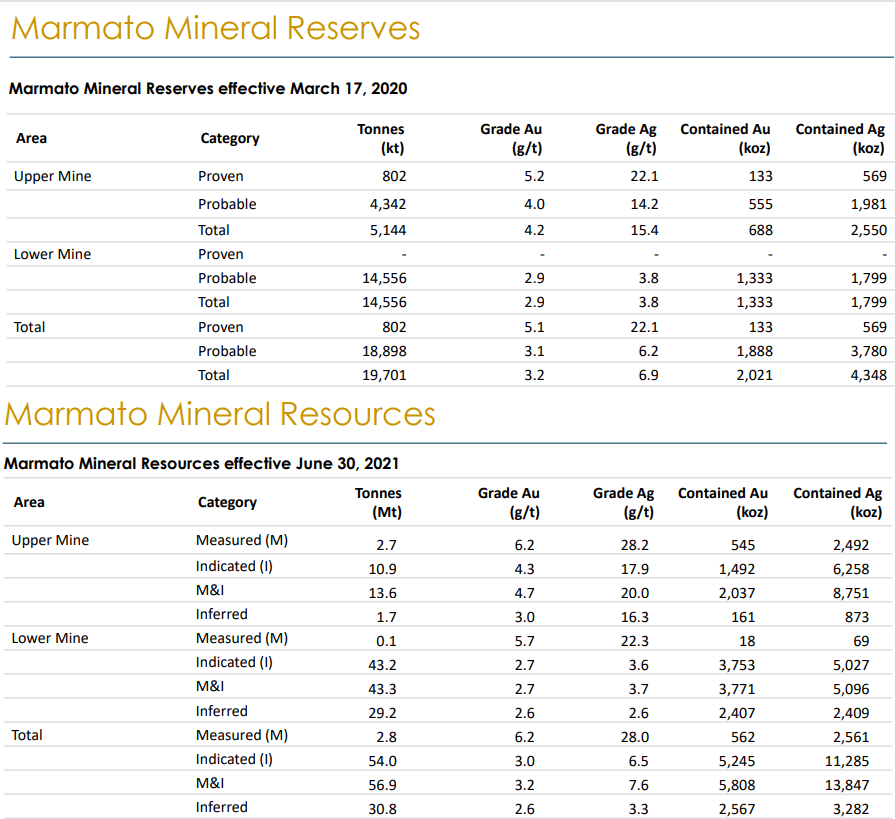
Task: Click silver grade 22.3 for Lower Mine Measured
Action: click(635, 642)
